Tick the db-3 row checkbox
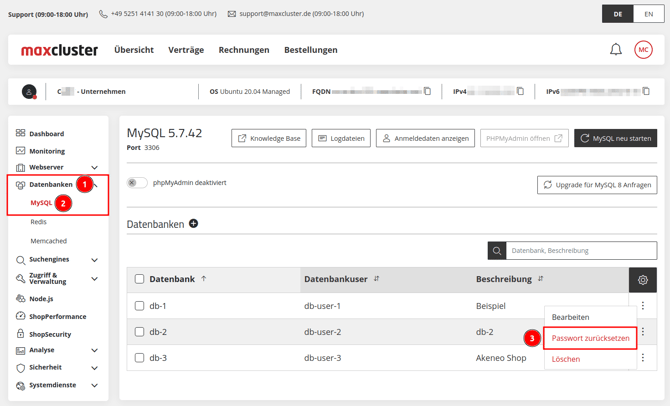This screenshot has width=670, height=406. (139, 358)
